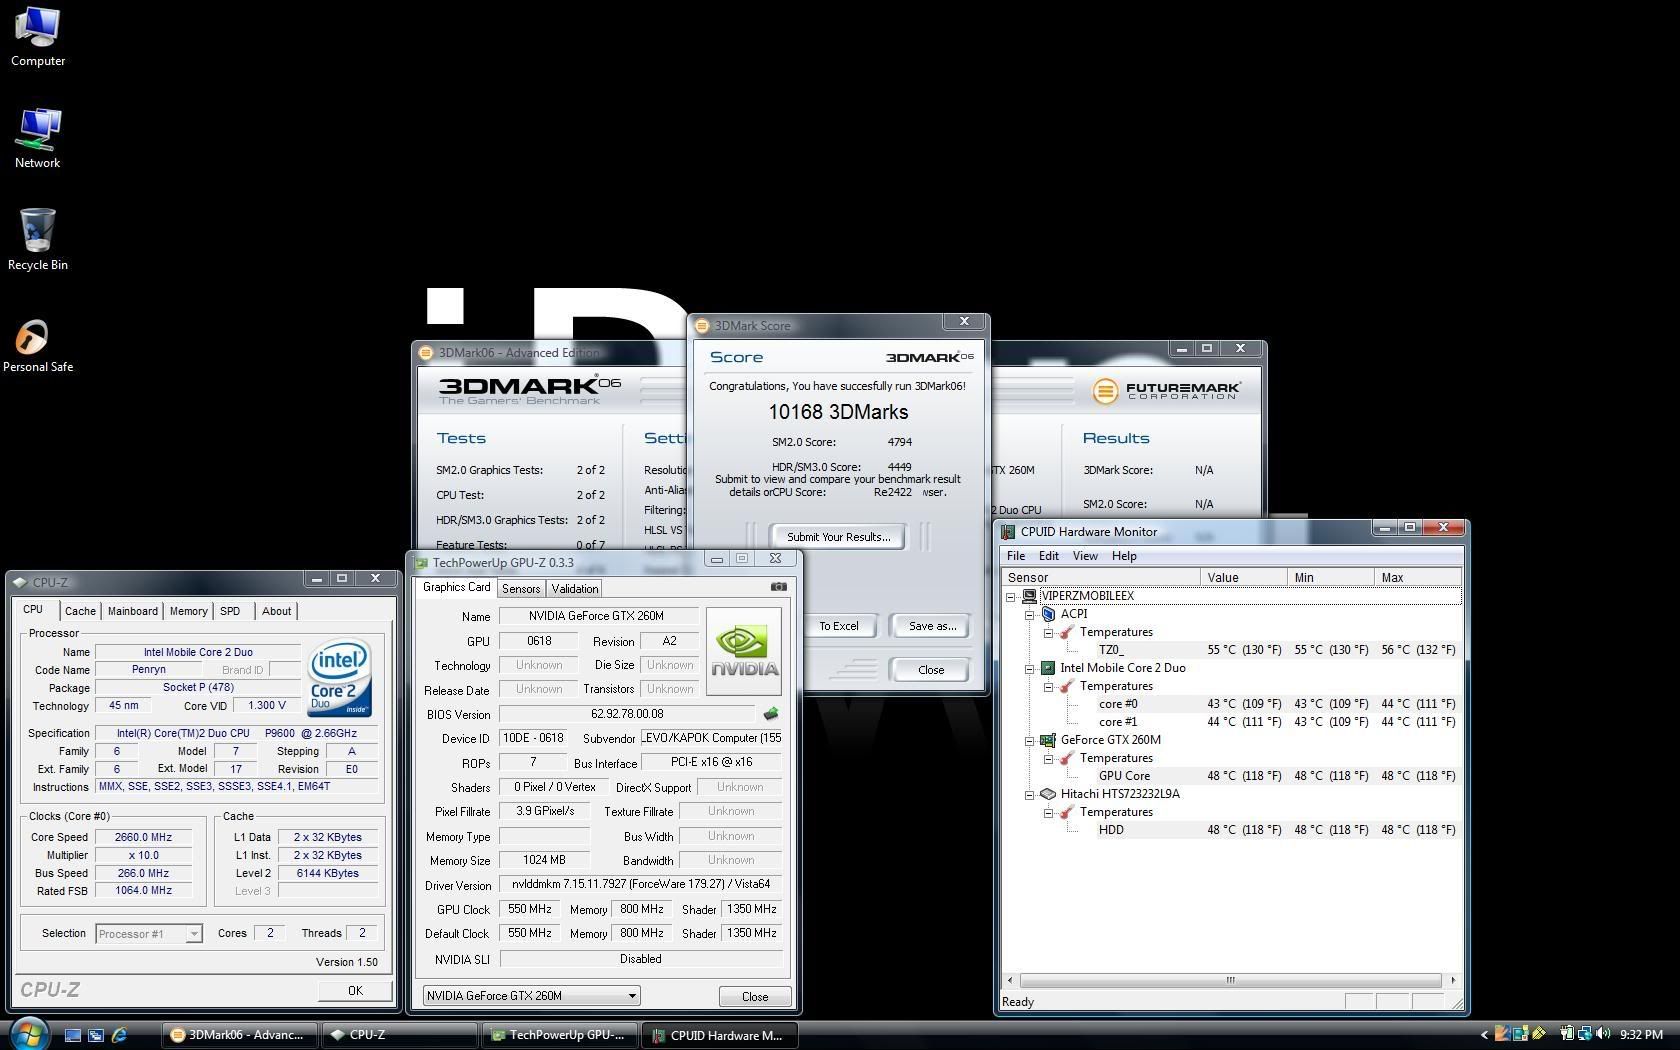Open the network icon in system tray

pos(1586,1034)
